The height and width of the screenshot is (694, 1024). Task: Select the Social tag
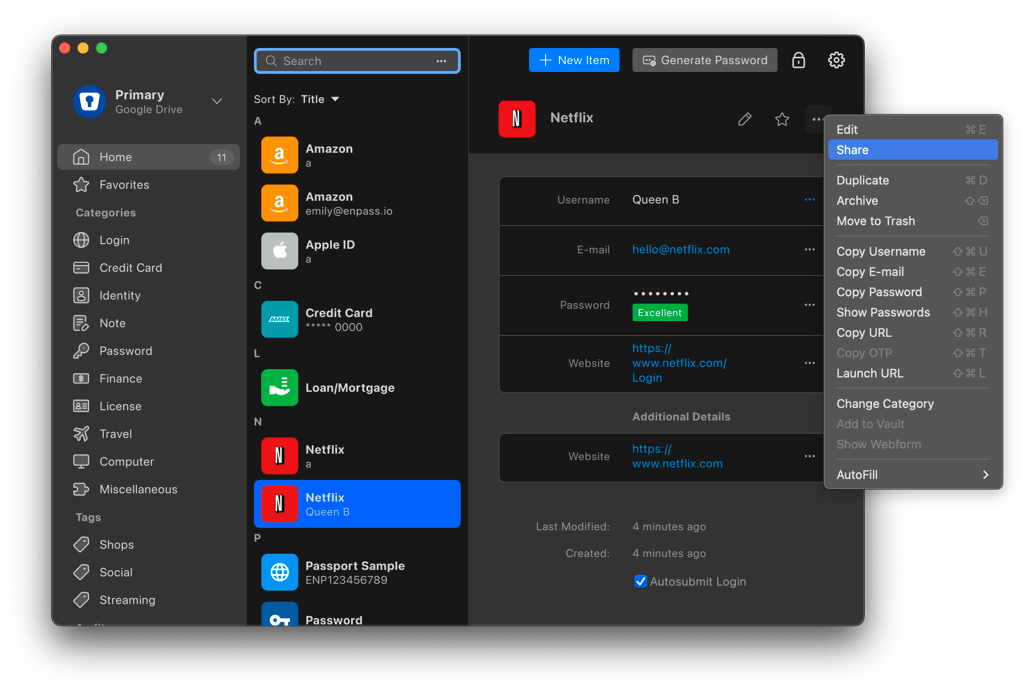[149, 573]
